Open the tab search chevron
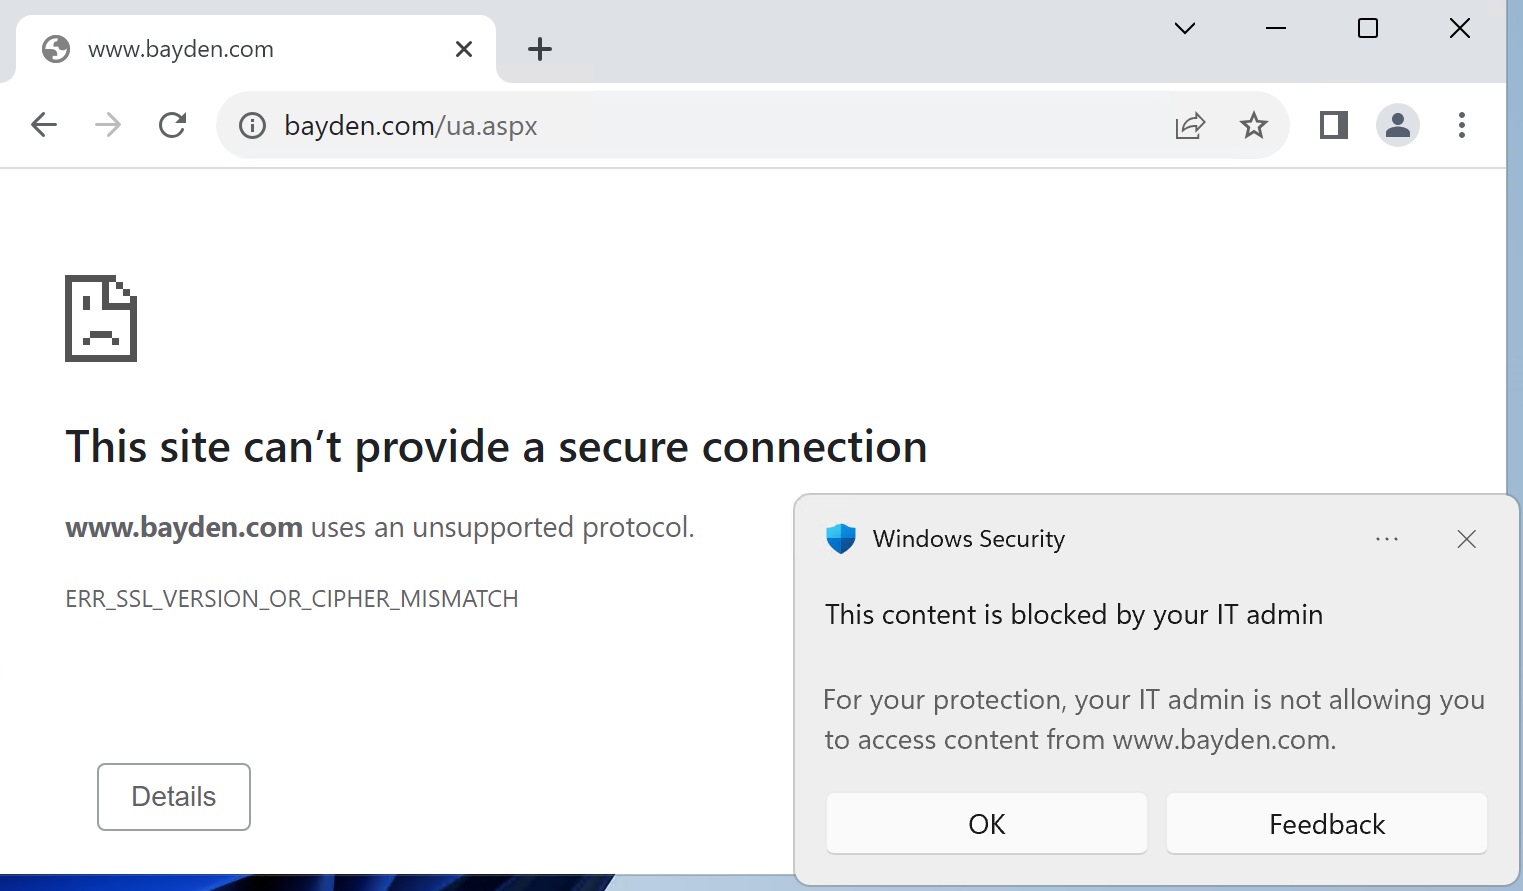1523x891 pixels. pyautogui.click(x=1184, y=29)
